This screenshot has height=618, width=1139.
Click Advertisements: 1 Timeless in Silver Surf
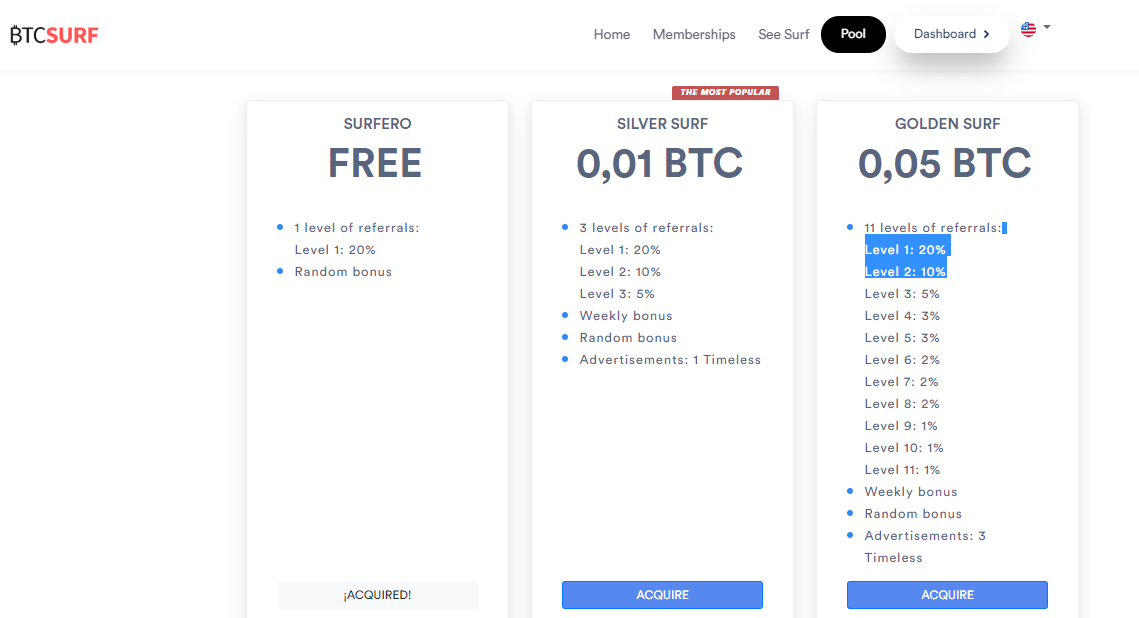[x=670, y=359]
